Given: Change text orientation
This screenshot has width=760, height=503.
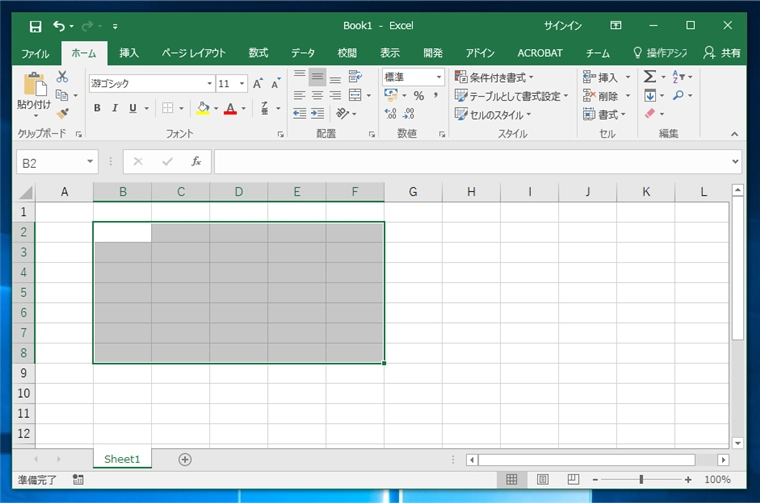Looking at the screenshot, I should [343, 113].
